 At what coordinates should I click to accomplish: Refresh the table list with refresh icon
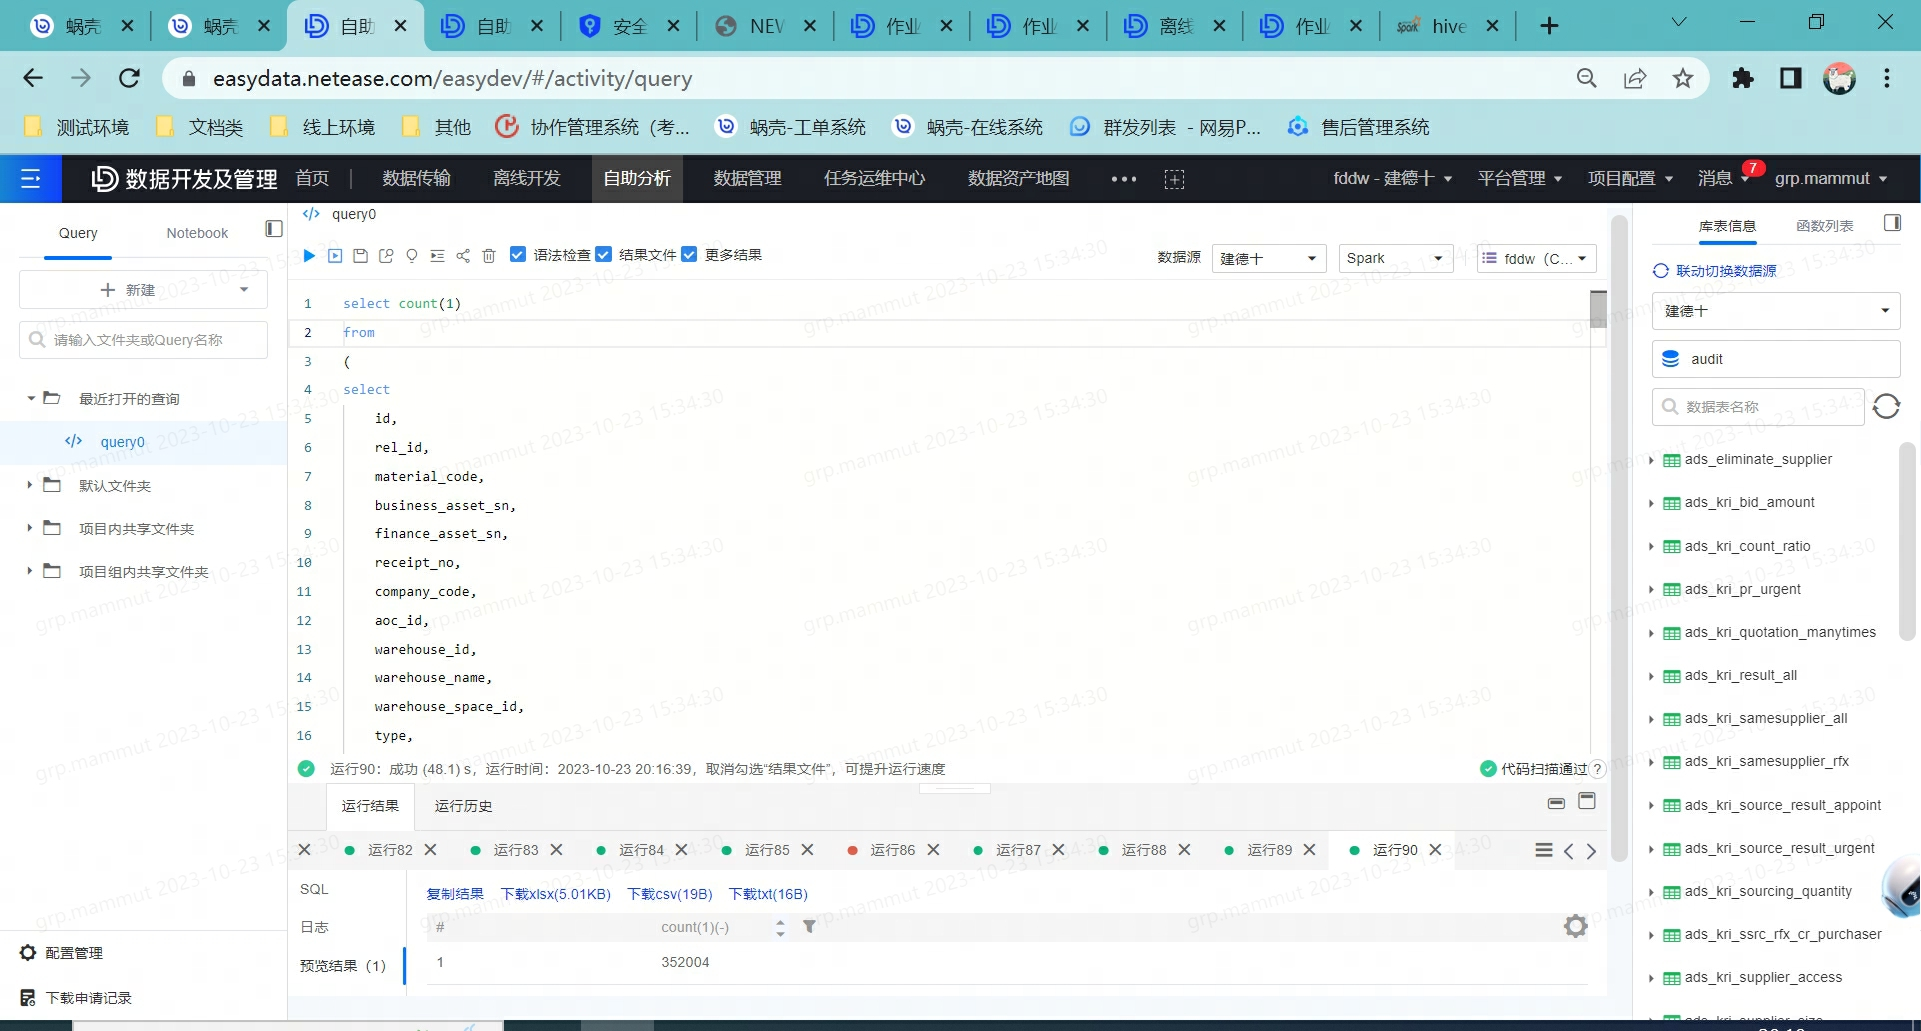coord(1888,406)
